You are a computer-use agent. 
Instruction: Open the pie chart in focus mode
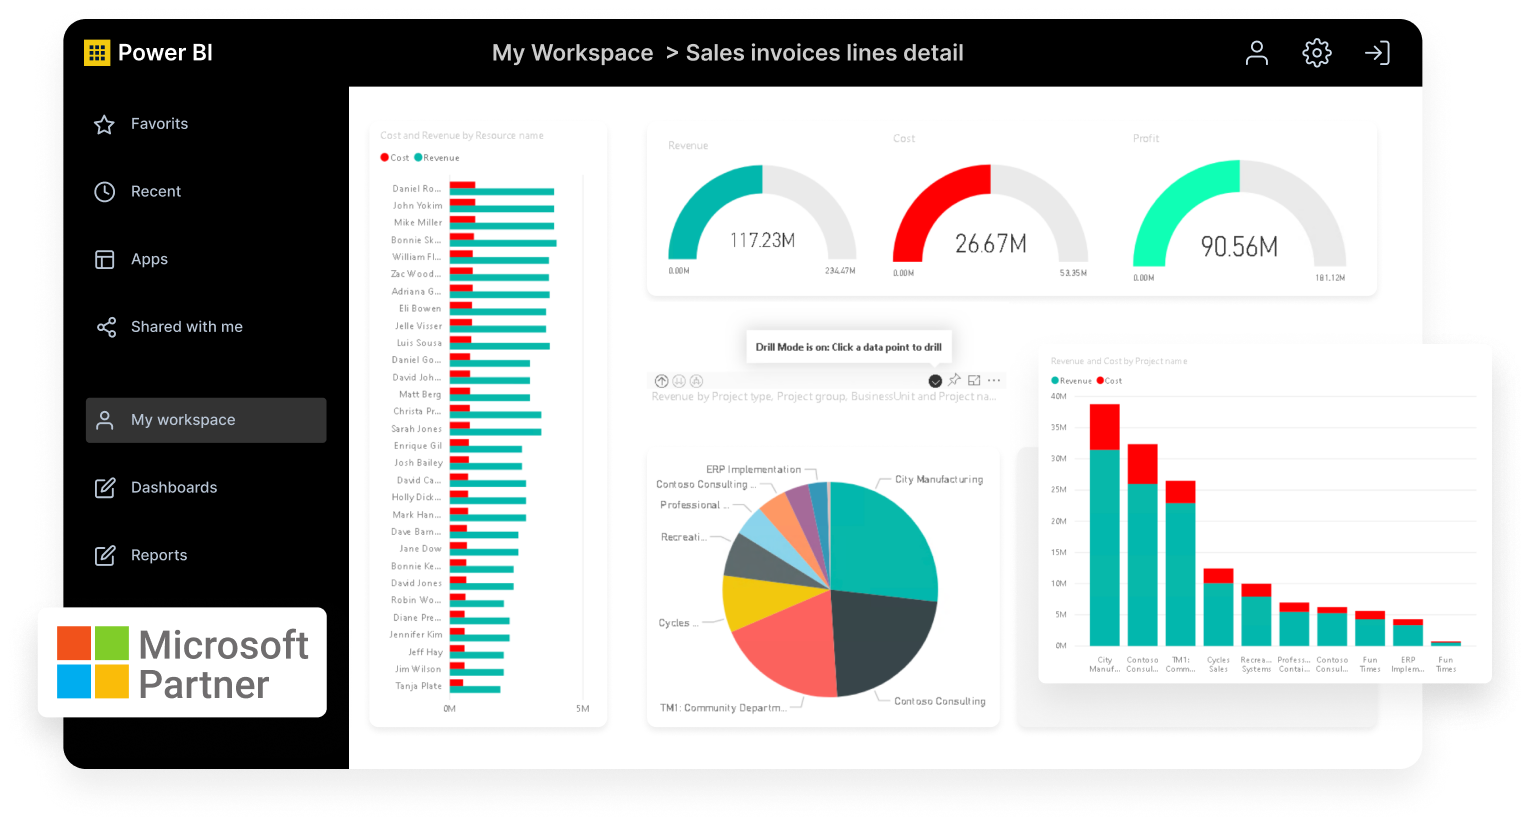coord(974,380)
